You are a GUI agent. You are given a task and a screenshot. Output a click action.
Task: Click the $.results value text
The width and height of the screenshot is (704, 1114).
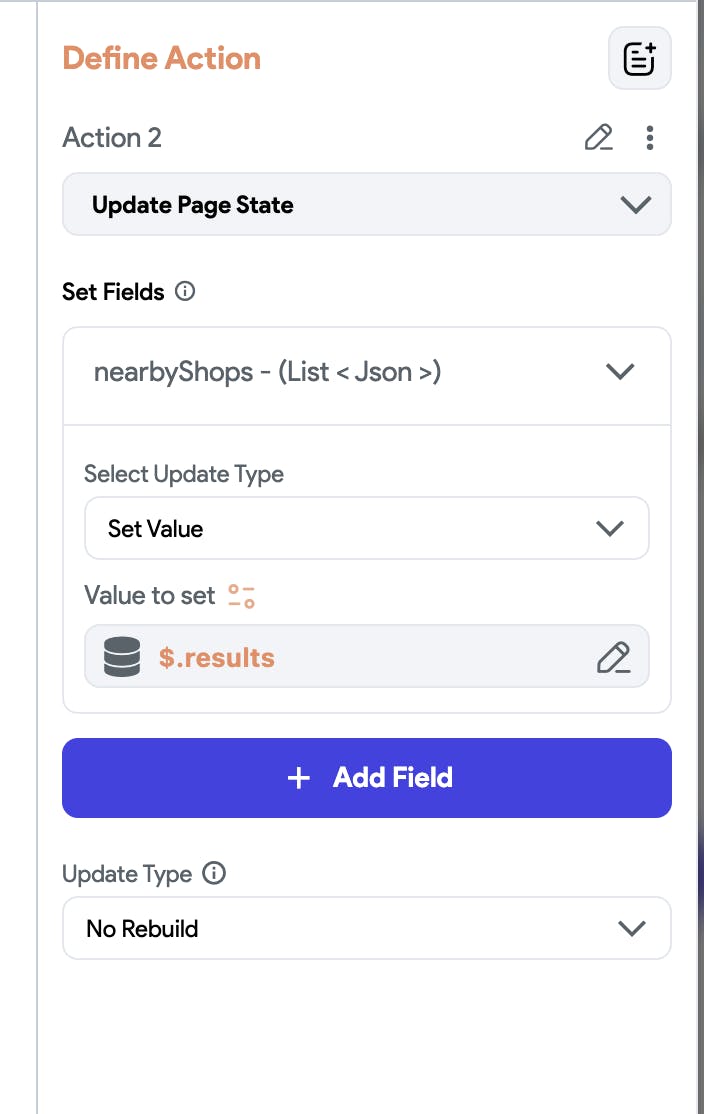tap(217, 657)
